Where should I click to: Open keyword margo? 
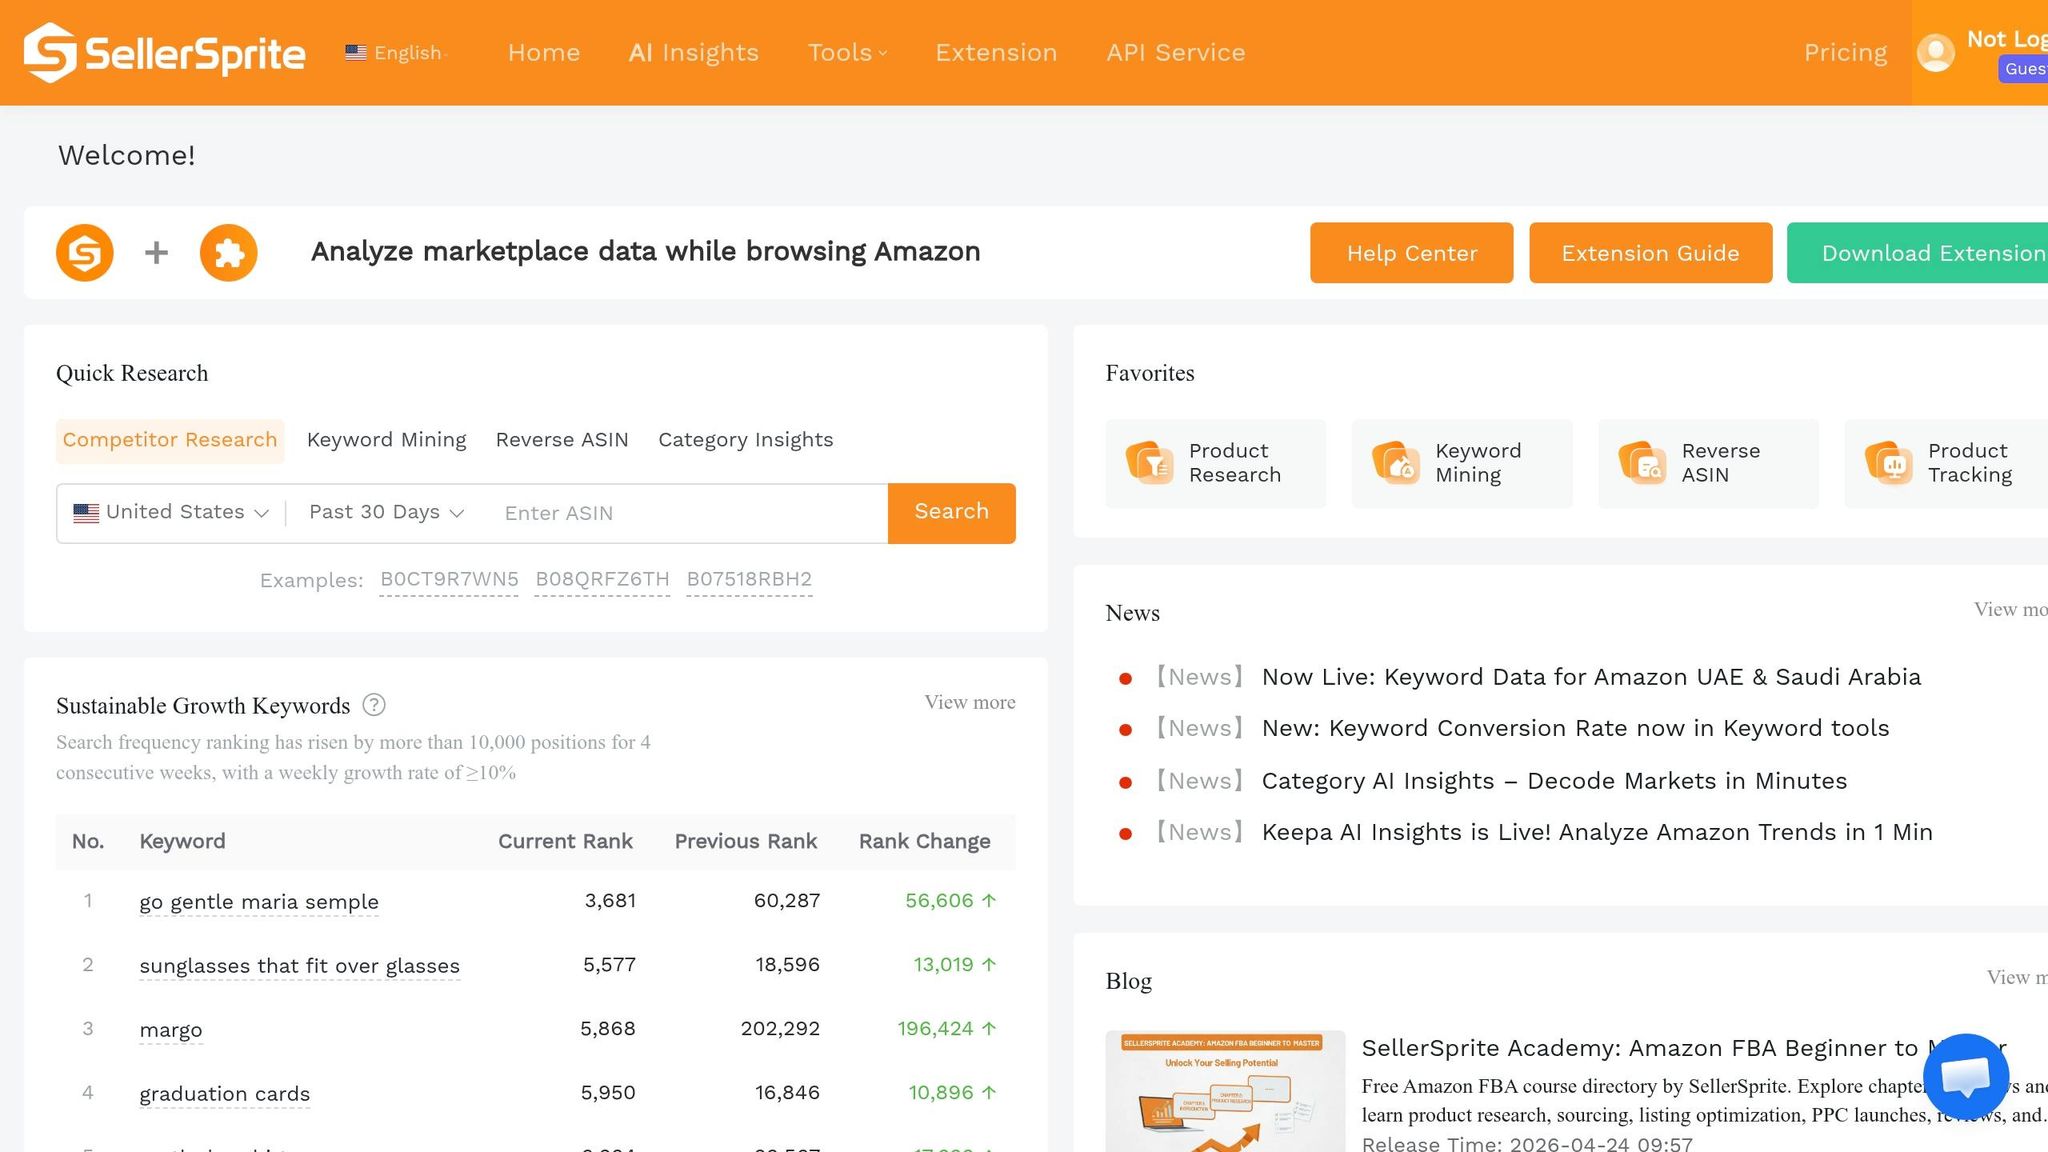tap(171, 1030)
